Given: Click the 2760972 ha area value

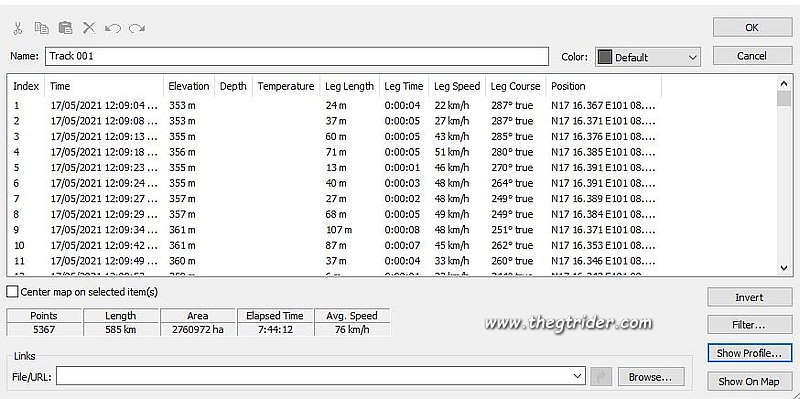Looking at the screenshot, I should (x=198, y=329).
